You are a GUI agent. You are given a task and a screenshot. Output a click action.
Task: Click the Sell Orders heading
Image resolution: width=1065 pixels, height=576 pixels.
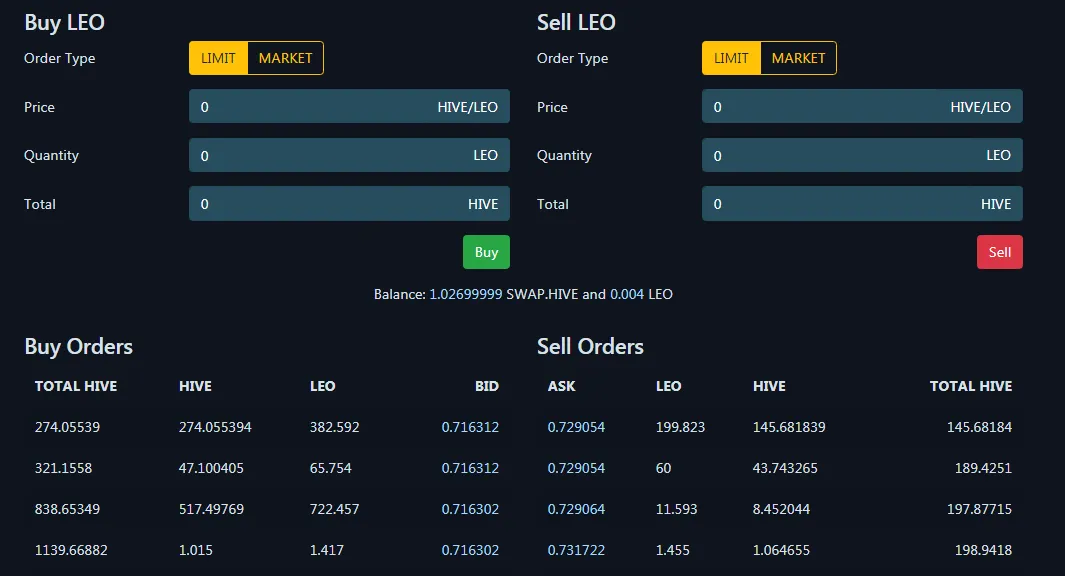click(590, 346)
